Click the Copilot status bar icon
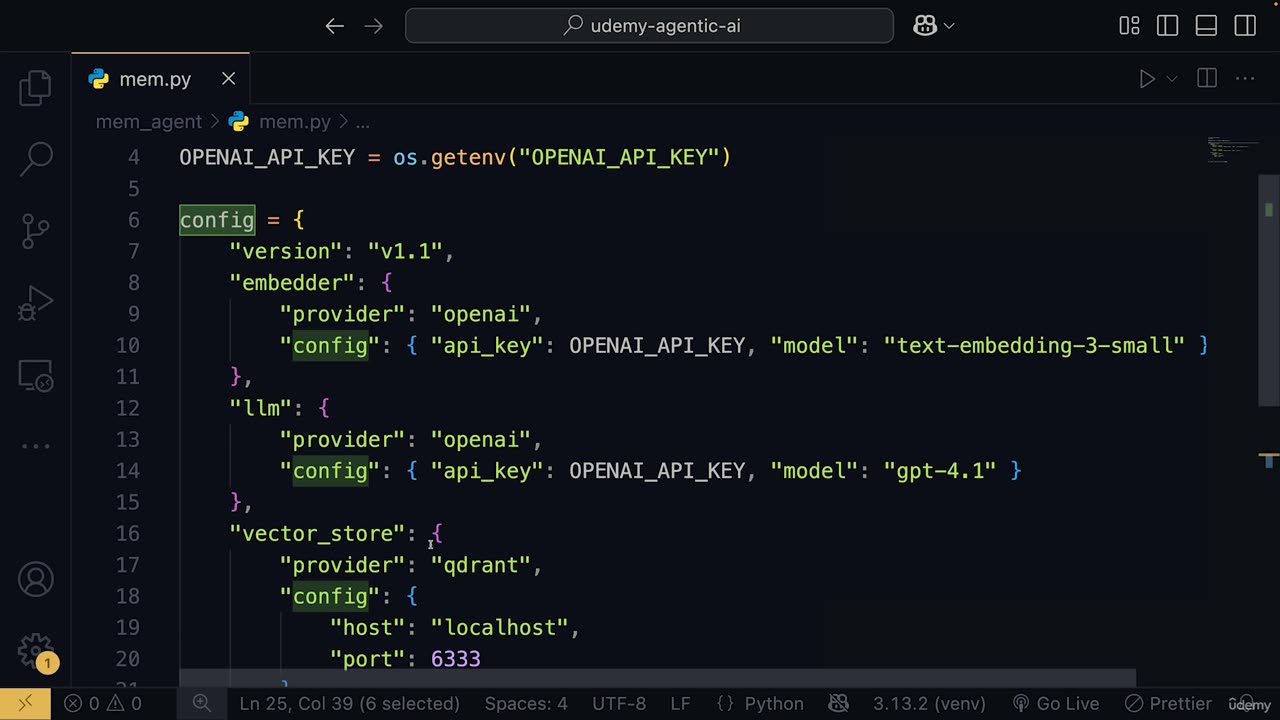The image size is (1280, 720). pos(839,703)
